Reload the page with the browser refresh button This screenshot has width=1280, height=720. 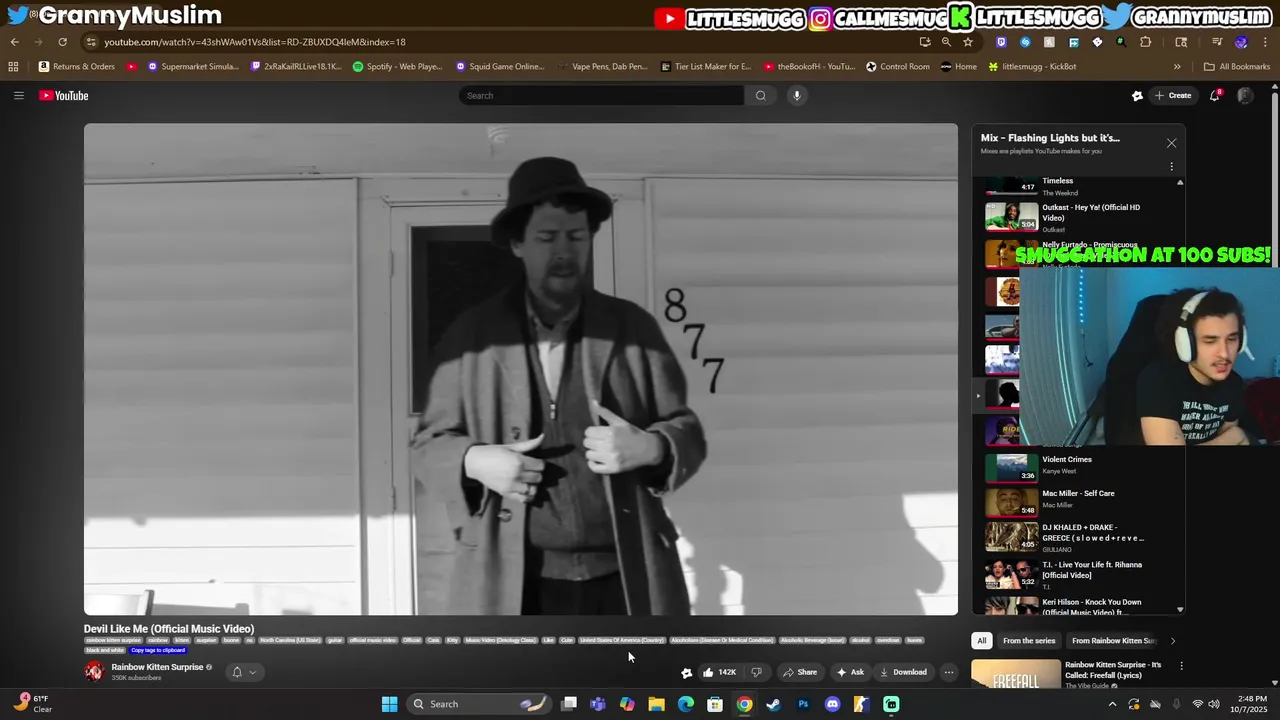pos(62,42)
